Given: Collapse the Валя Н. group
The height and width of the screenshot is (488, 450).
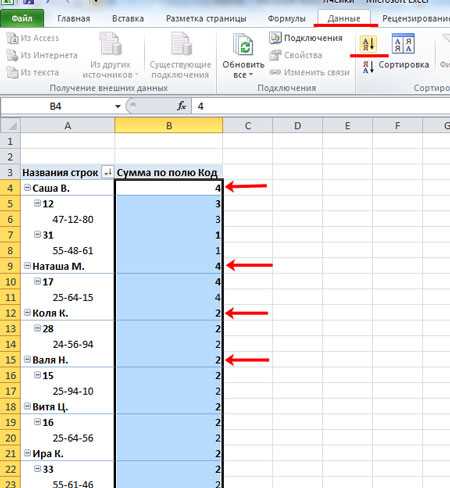Looking at the screenshot, I should point(27,359).
